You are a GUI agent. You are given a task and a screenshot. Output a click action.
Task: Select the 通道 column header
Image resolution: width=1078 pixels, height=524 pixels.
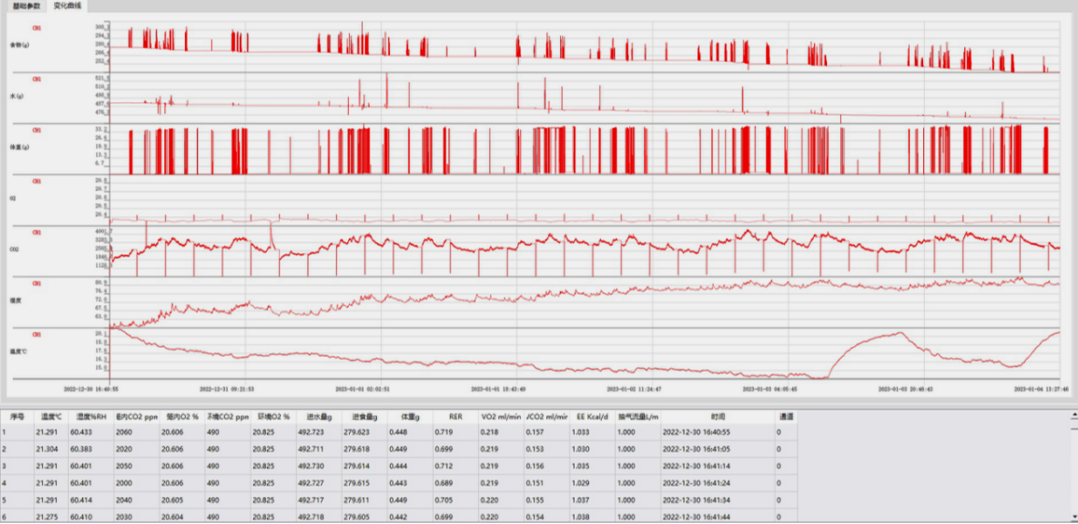pyautogui.click(x=786, y=415)
